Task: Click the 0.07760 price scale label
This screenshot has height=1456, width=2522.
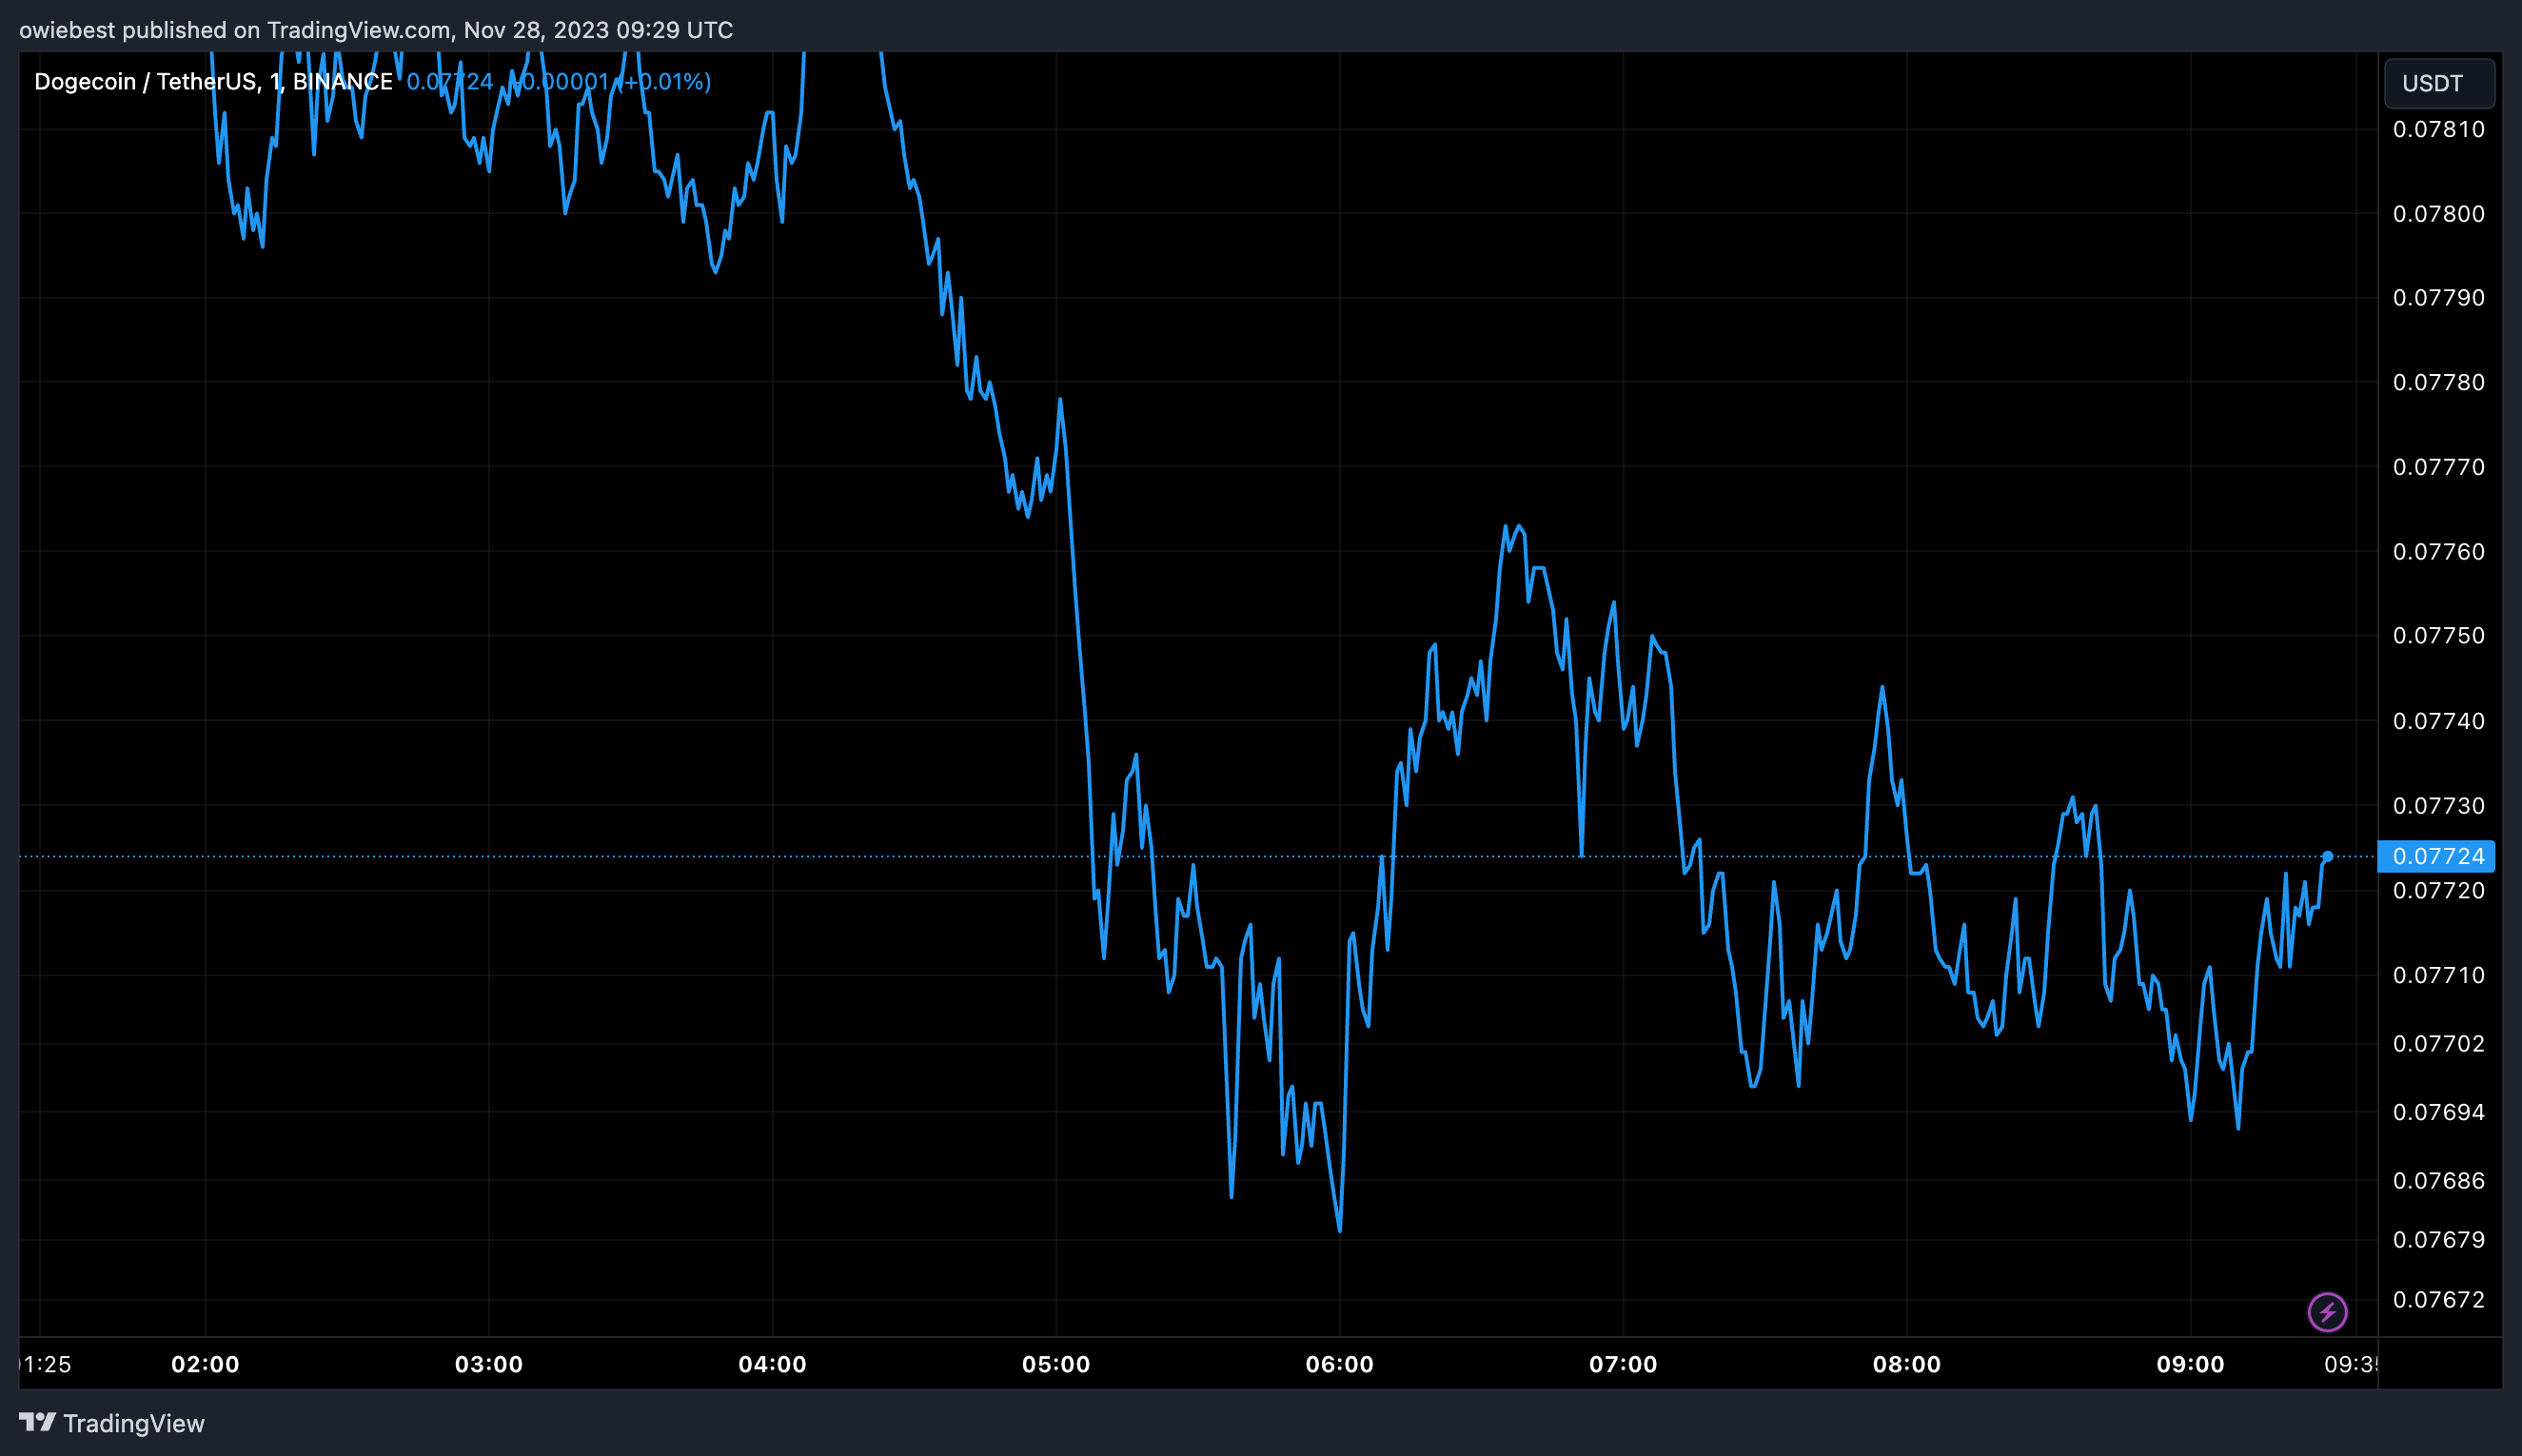Action: [x=2438, y=551]
